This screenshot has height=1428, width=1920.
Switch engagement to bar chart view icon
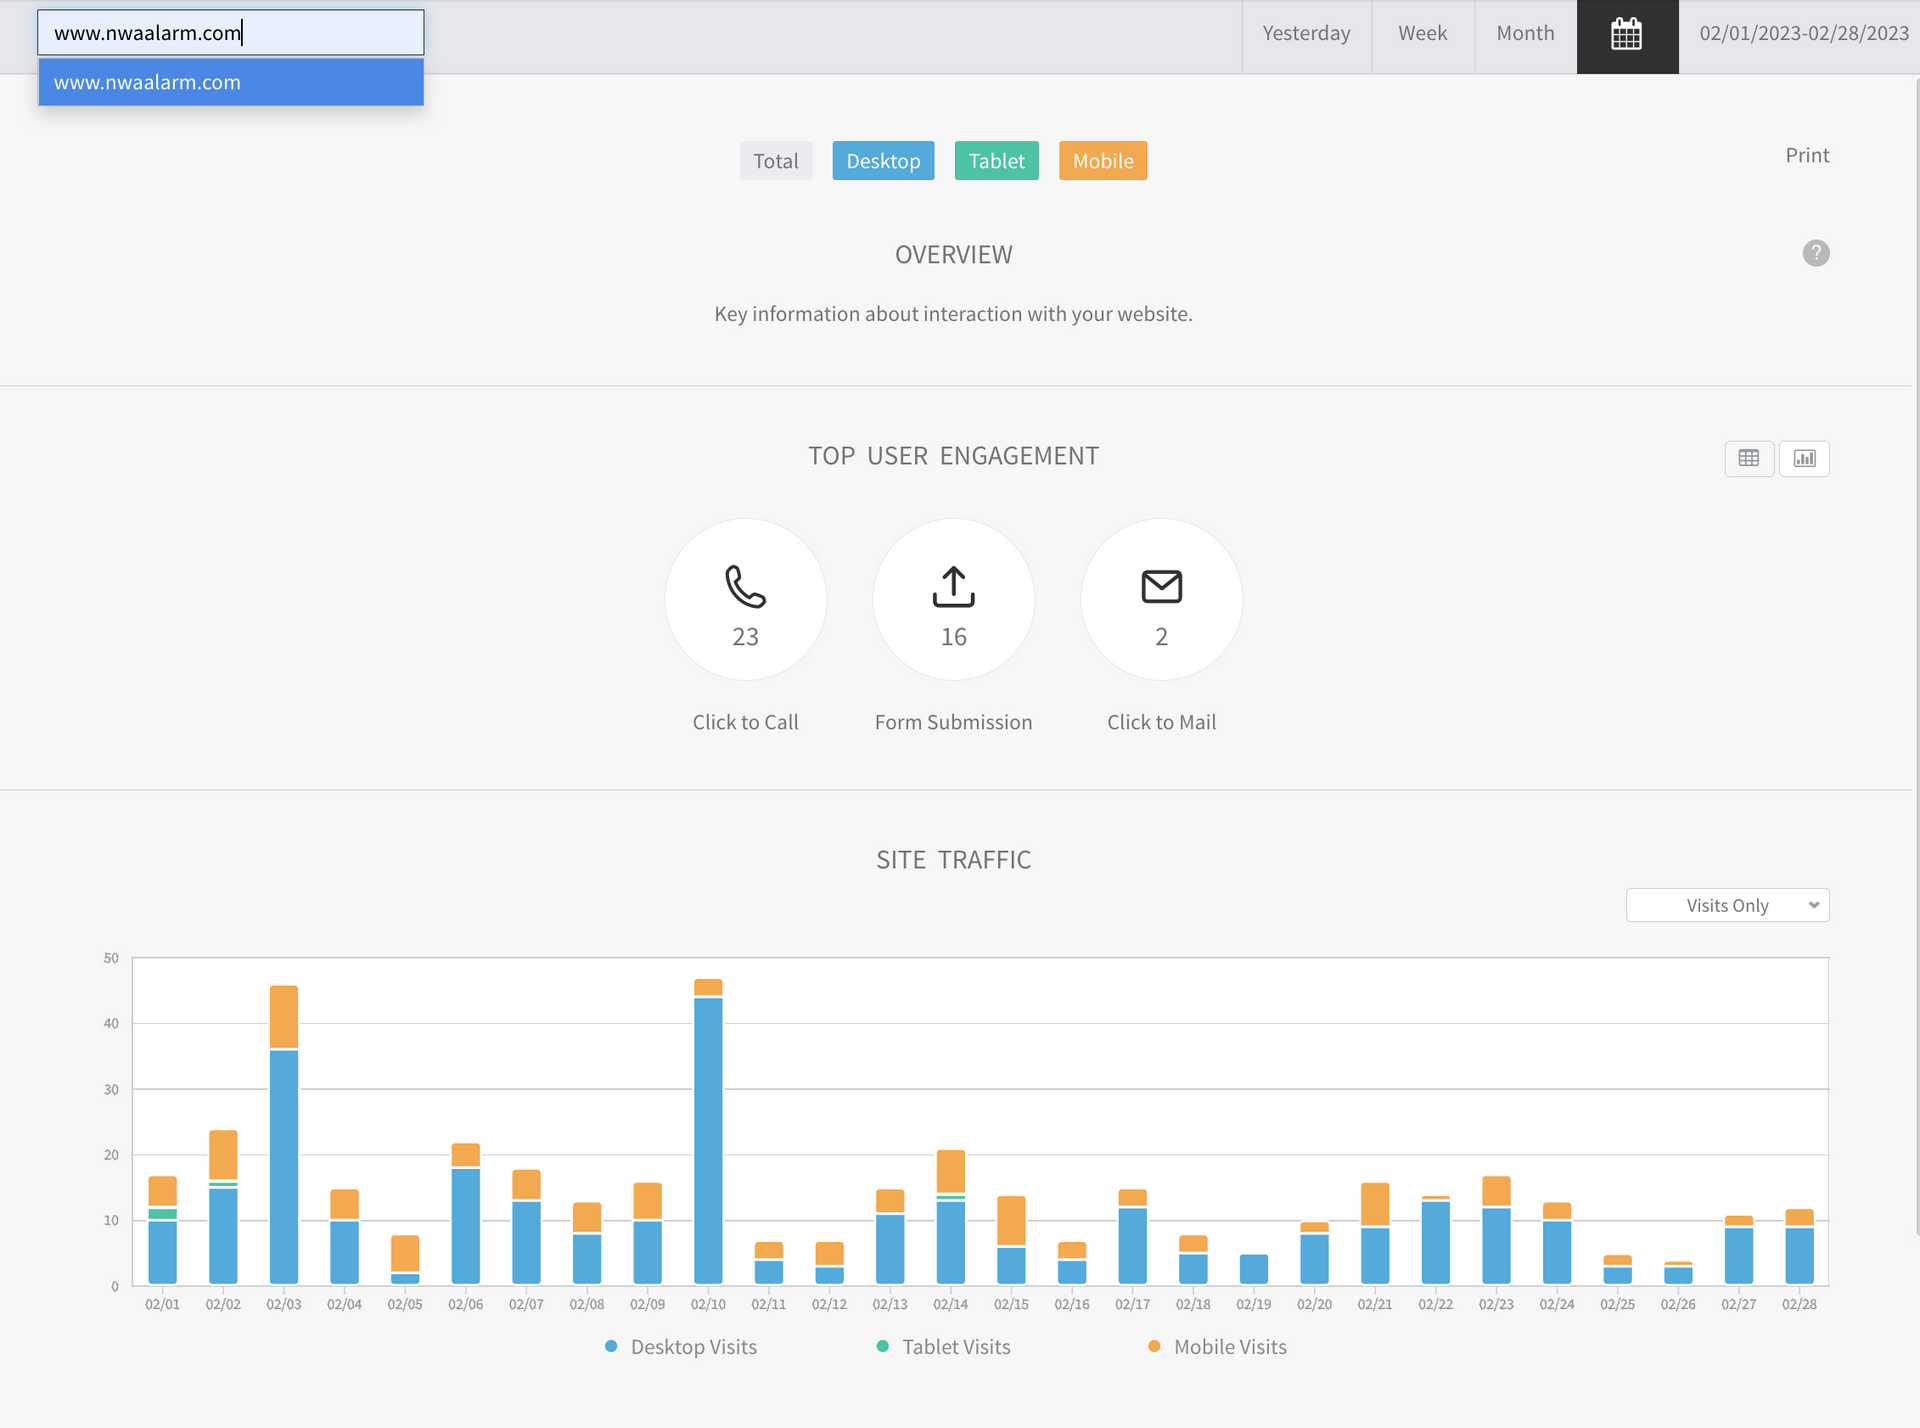pyautogui.click(x=1803, y=458)
